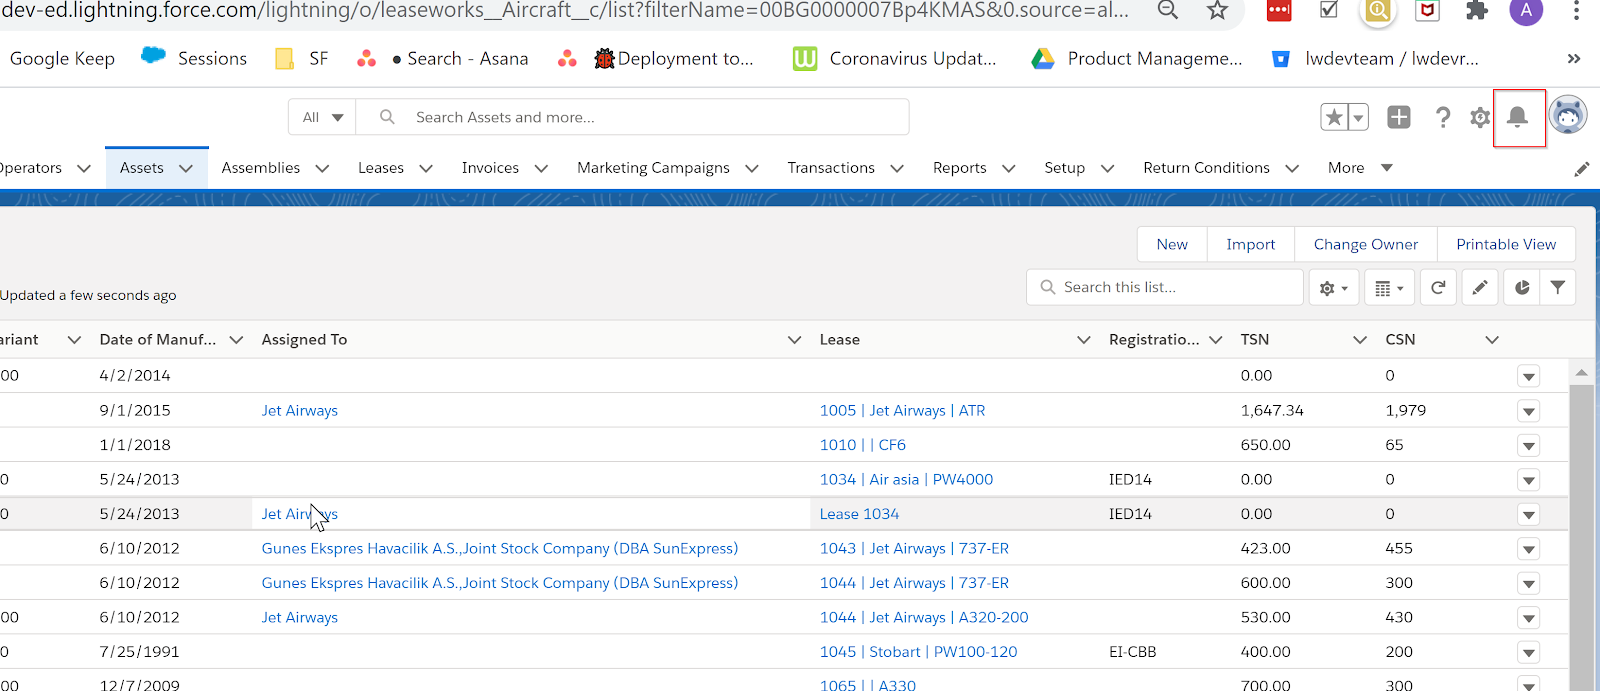Select Return Conditions tab
The width and height of the screenshot is (1600, 691).
(1206, 168)
